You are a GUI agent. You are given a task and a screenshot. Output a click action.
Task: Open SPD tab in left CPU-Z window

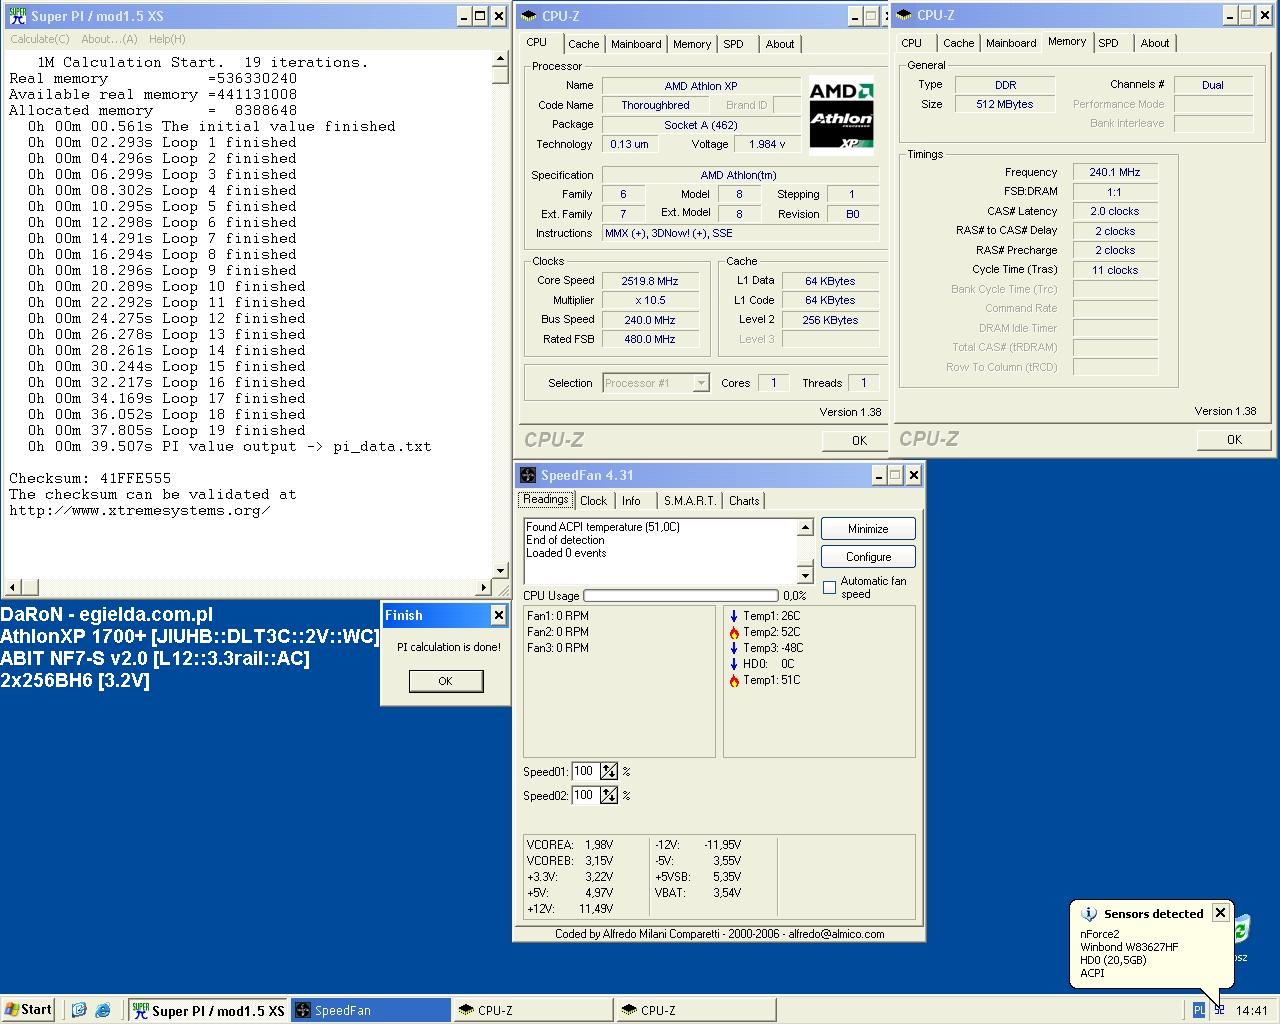coord(734,44)
